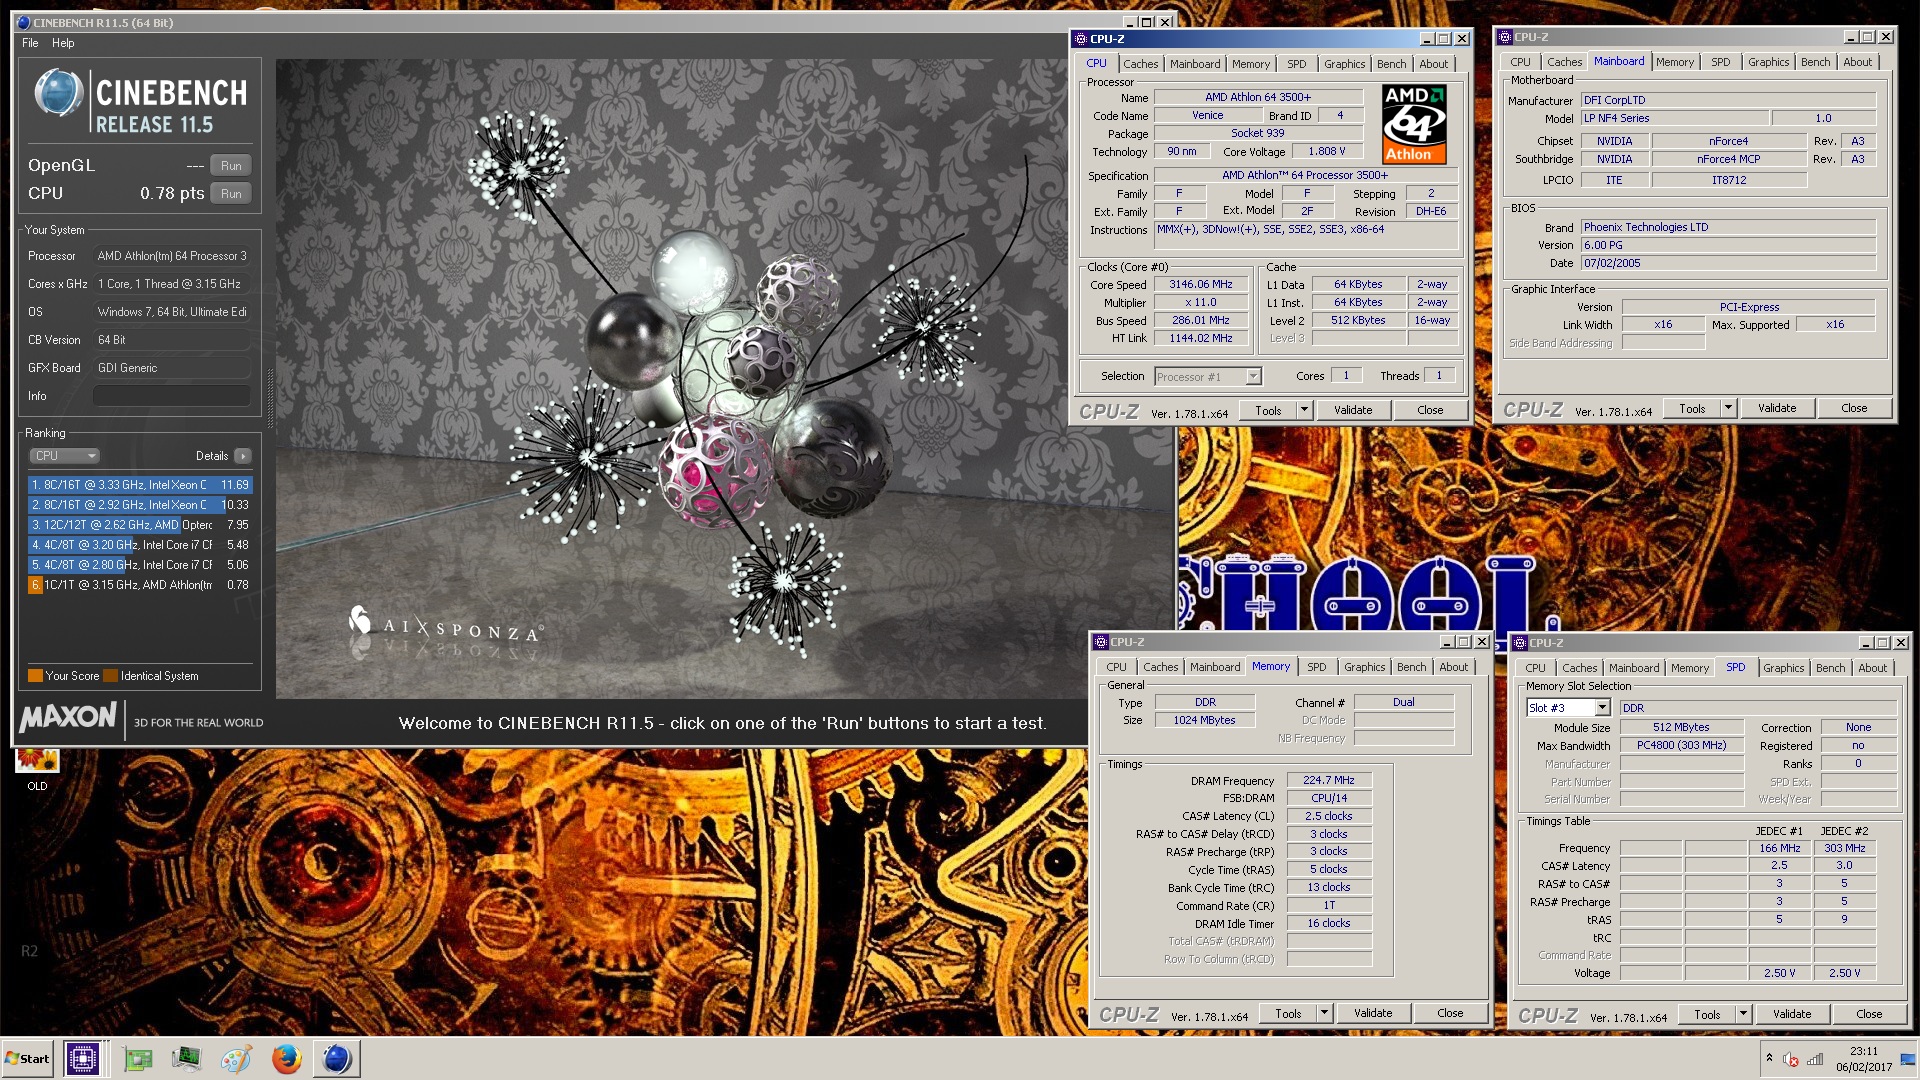Click the network card taskbar icon
The image size is (1920, 1080).
coord(138,1059)
